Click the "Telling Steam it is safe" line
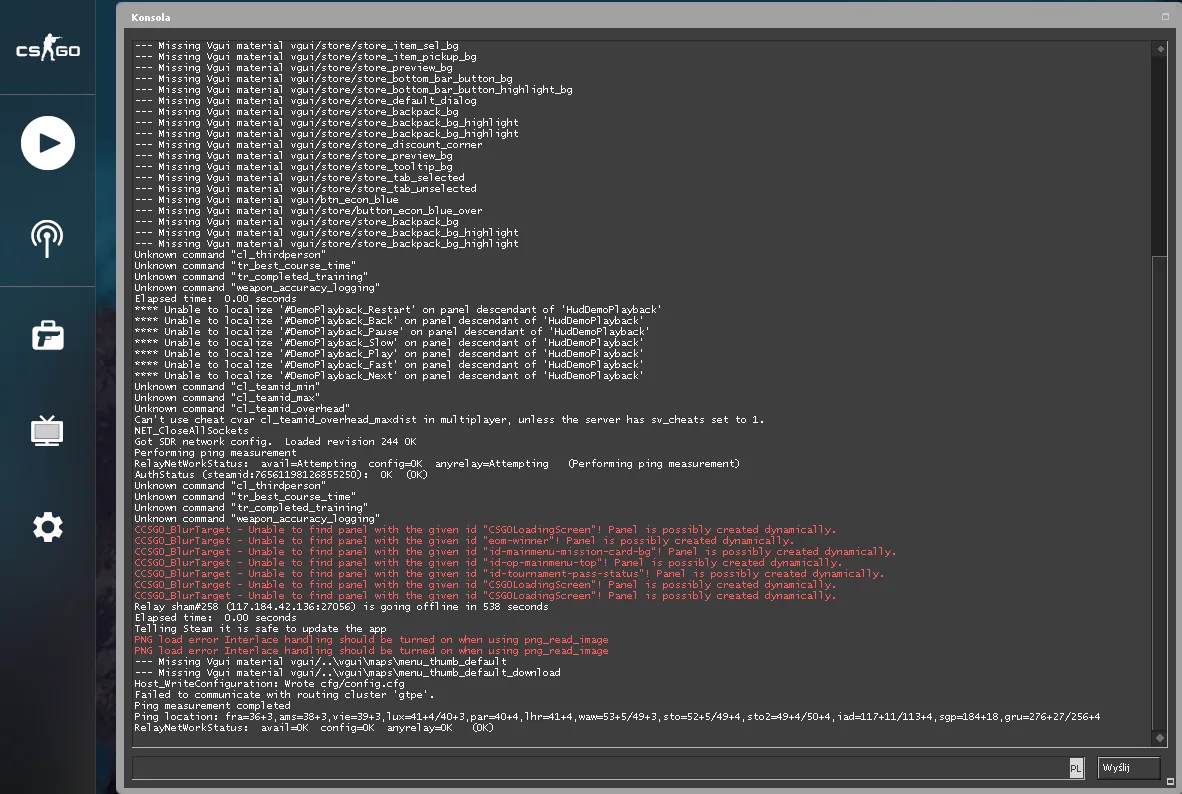 (x=260, y=629)
